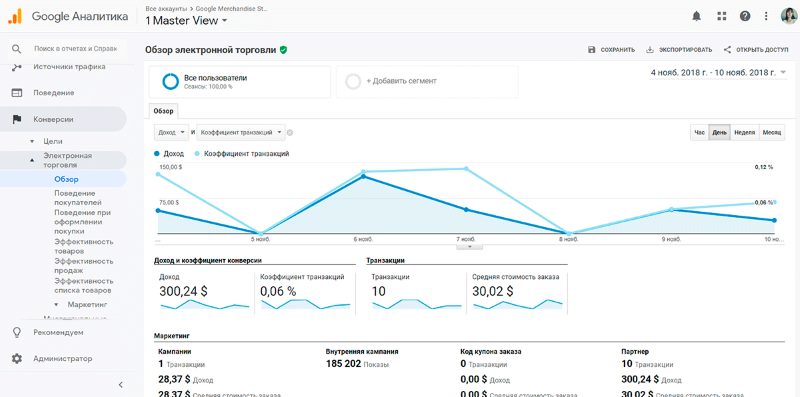
Task: Expand the Цели tree node
Action: 32,141
